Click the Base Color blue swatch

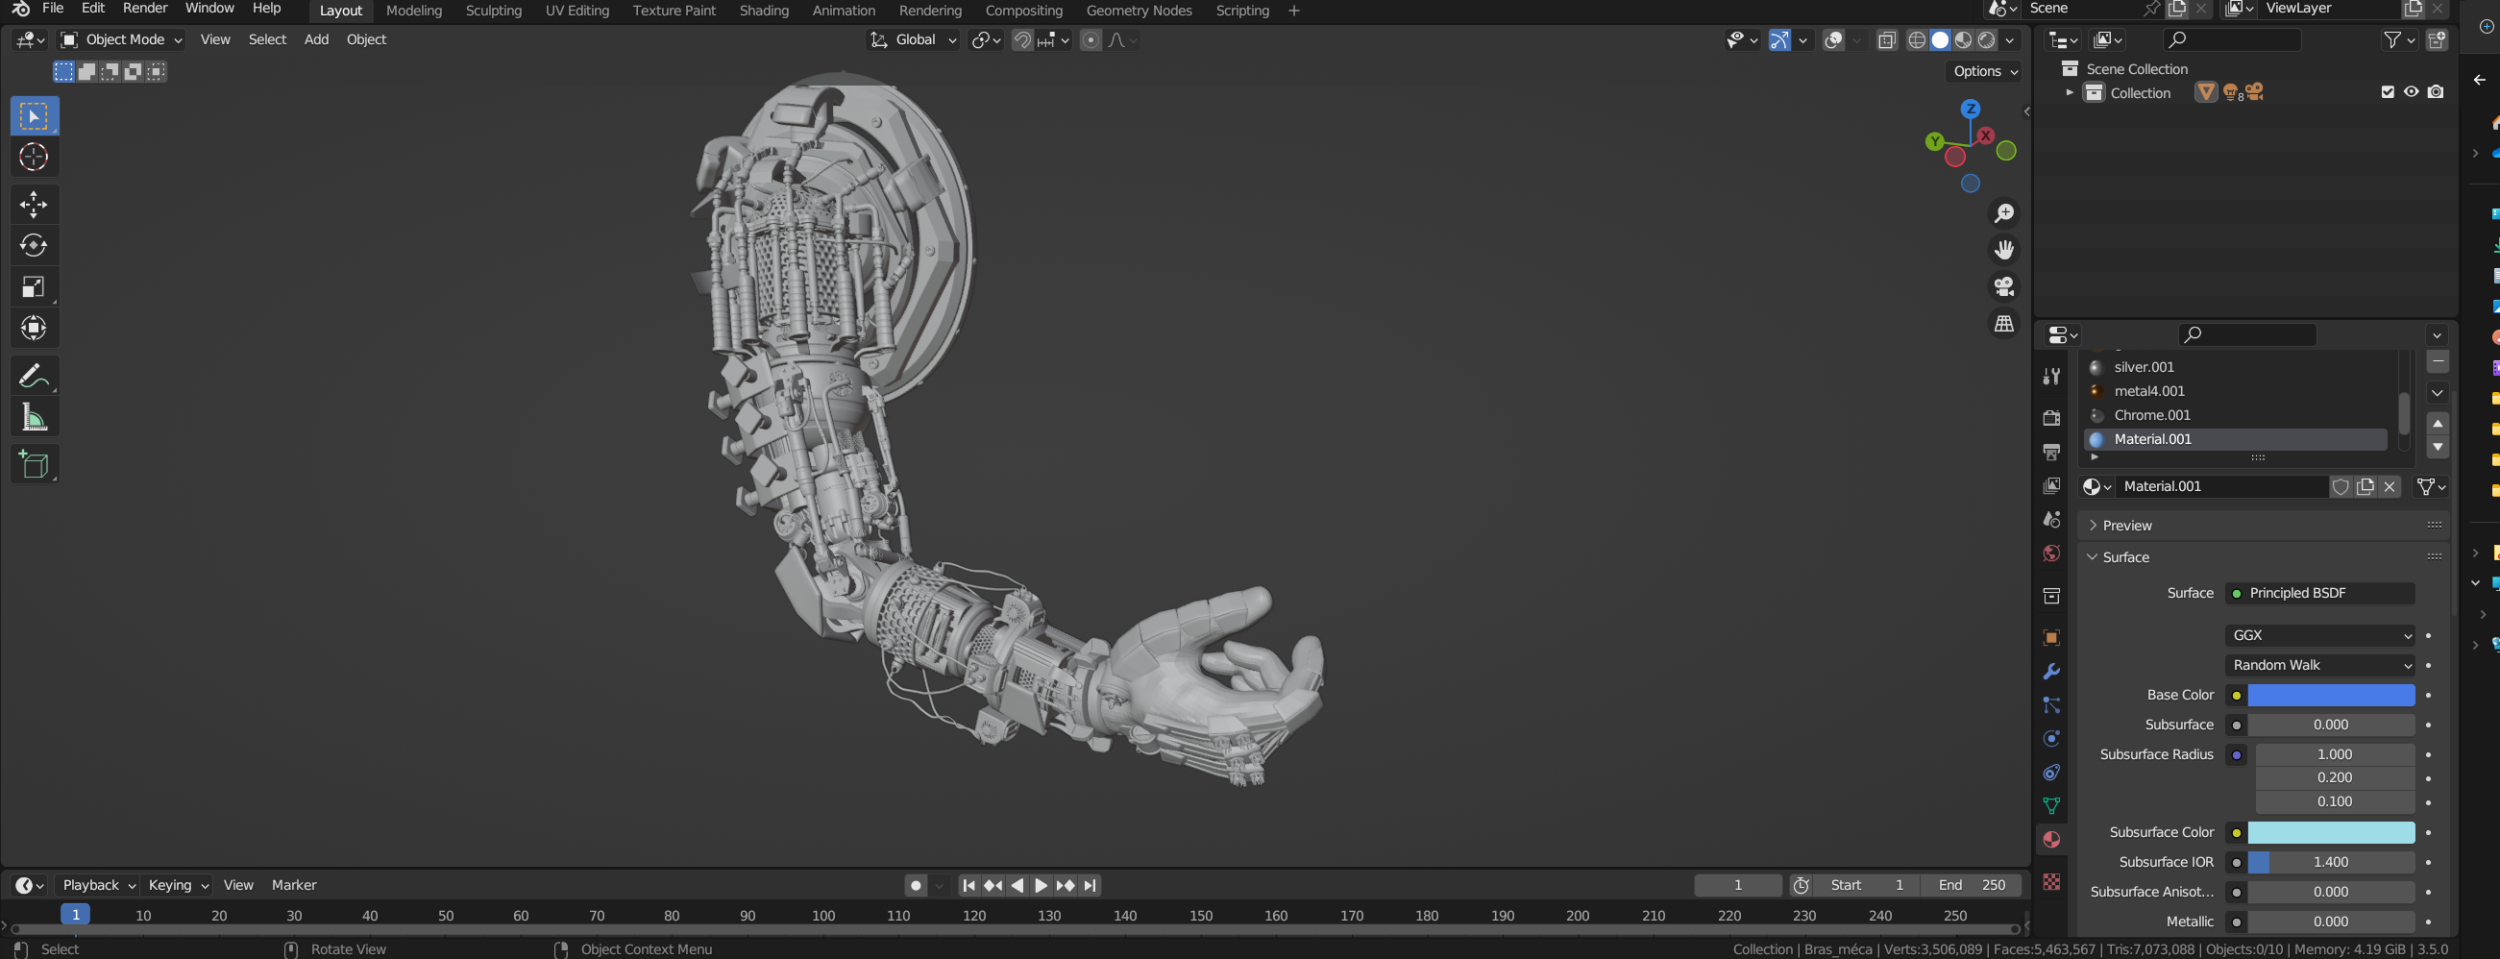(x=2330, y=695)
